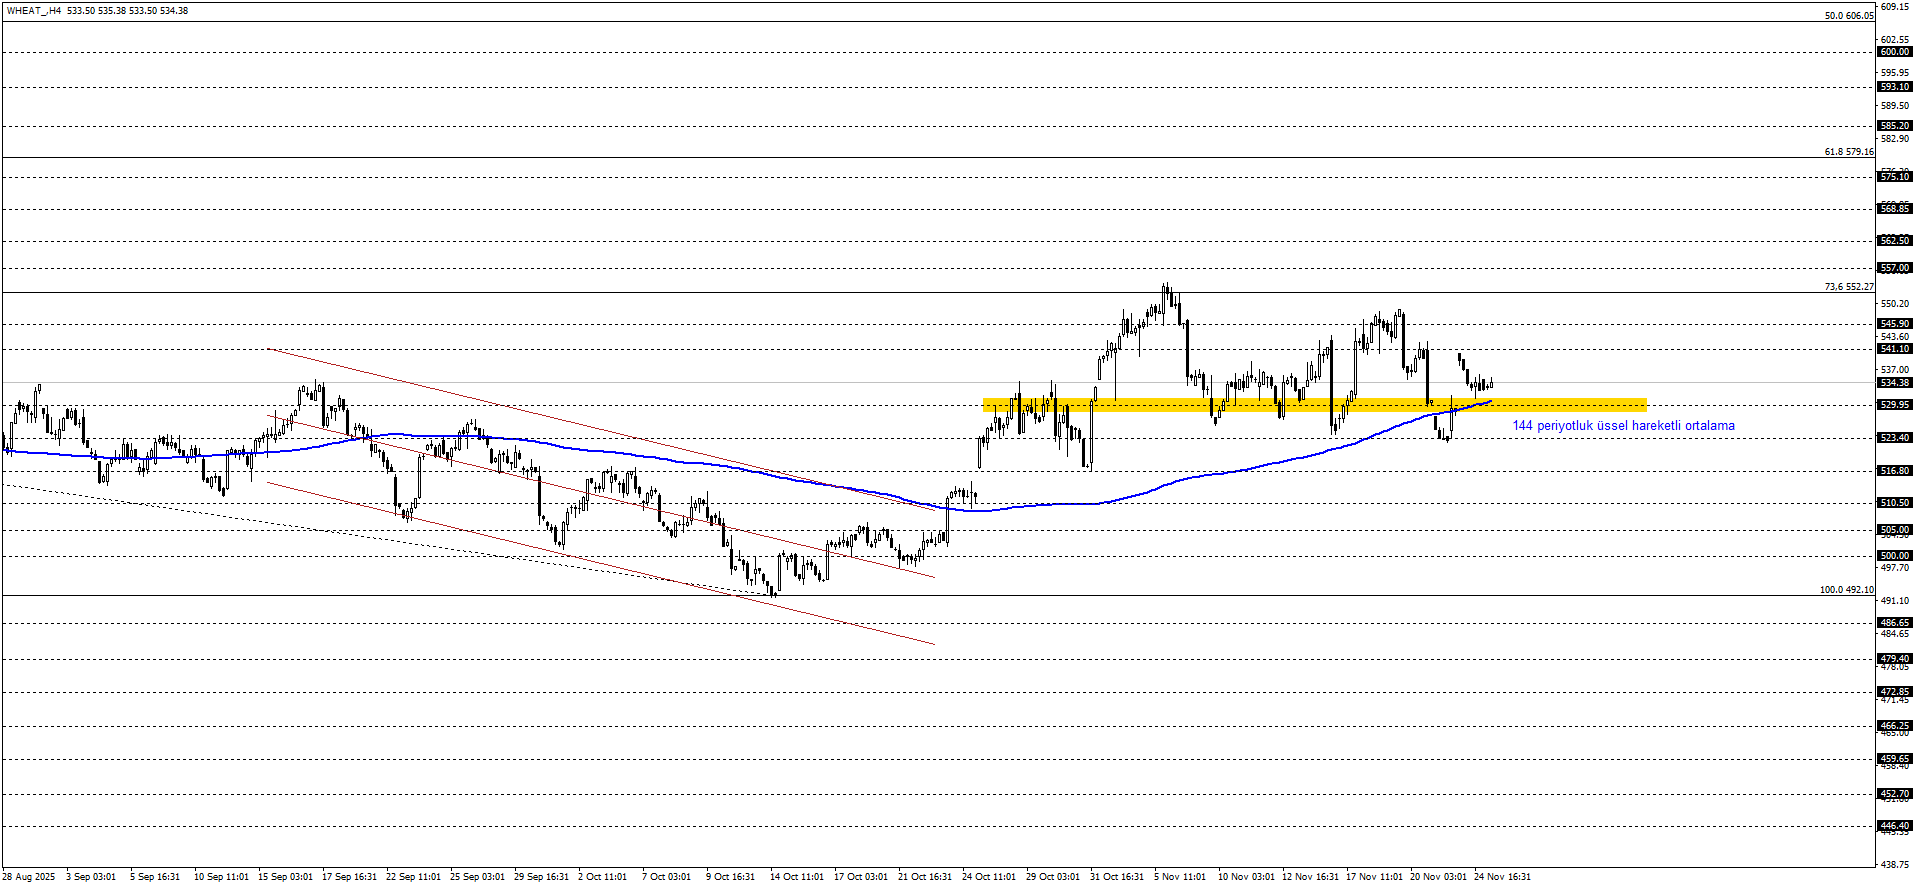Click the 24 Nov 16:31 time label

click(1502, 877)
